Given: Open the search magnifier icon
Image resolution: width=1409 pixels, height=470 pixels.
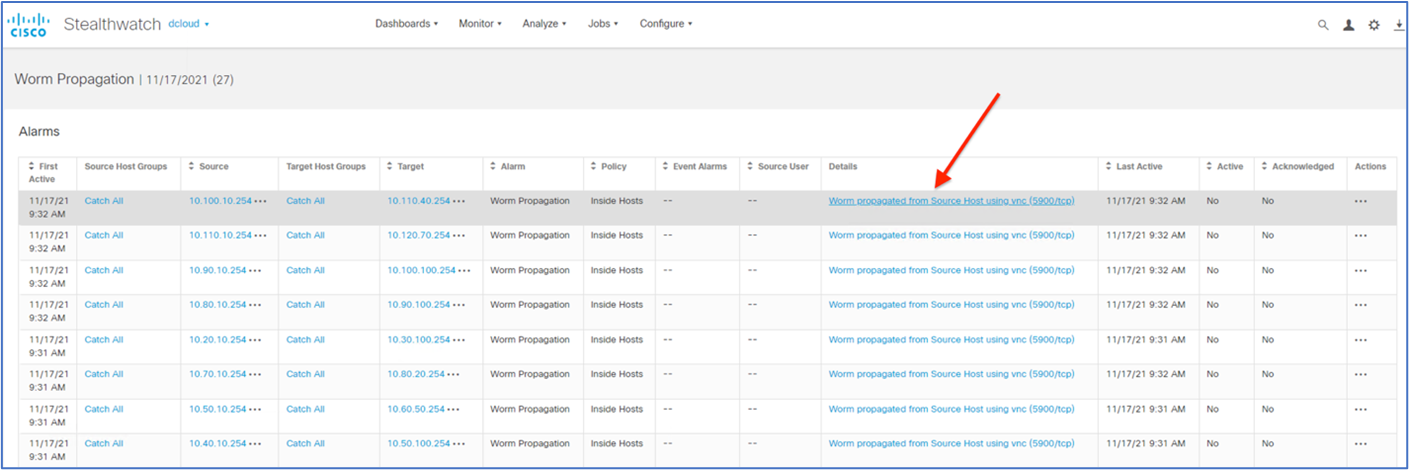Looking at the screenshot, I should [1324, 25].
